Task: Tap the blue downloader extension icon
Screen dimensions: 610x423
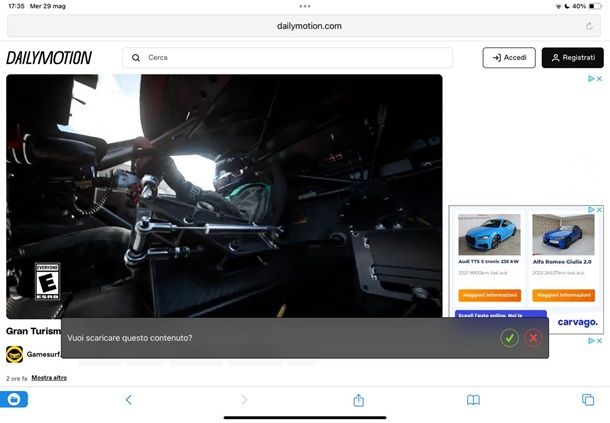Action: tap(14, 399)
